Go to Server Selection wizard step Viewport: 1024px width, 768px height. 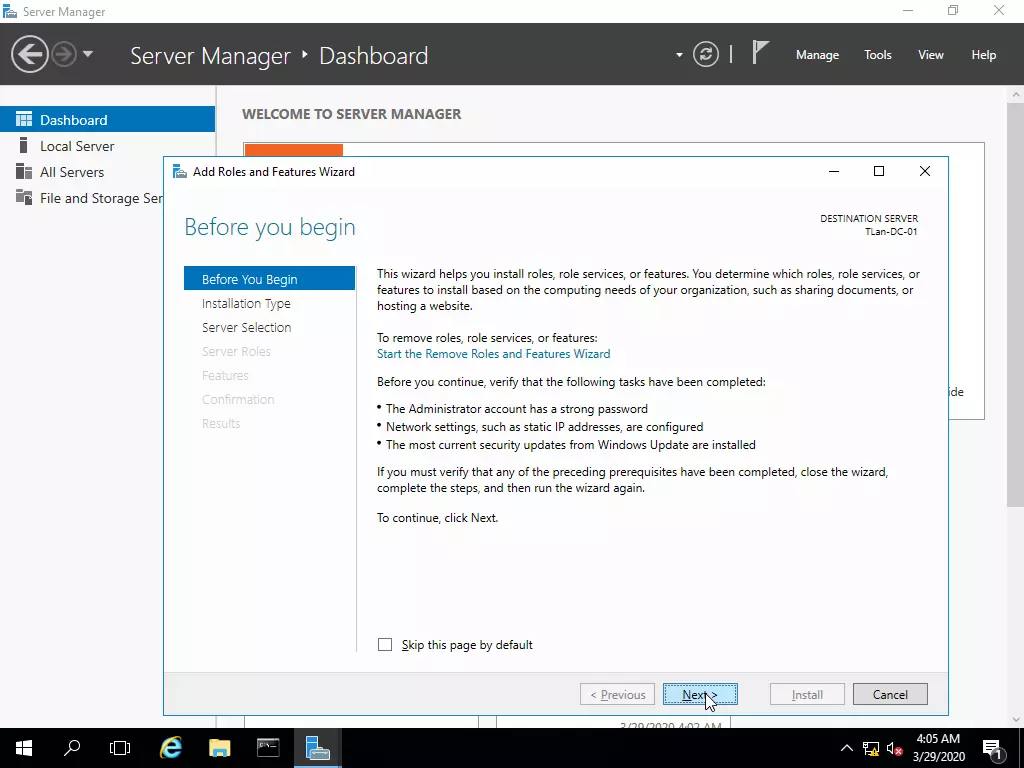coord(246,327)
